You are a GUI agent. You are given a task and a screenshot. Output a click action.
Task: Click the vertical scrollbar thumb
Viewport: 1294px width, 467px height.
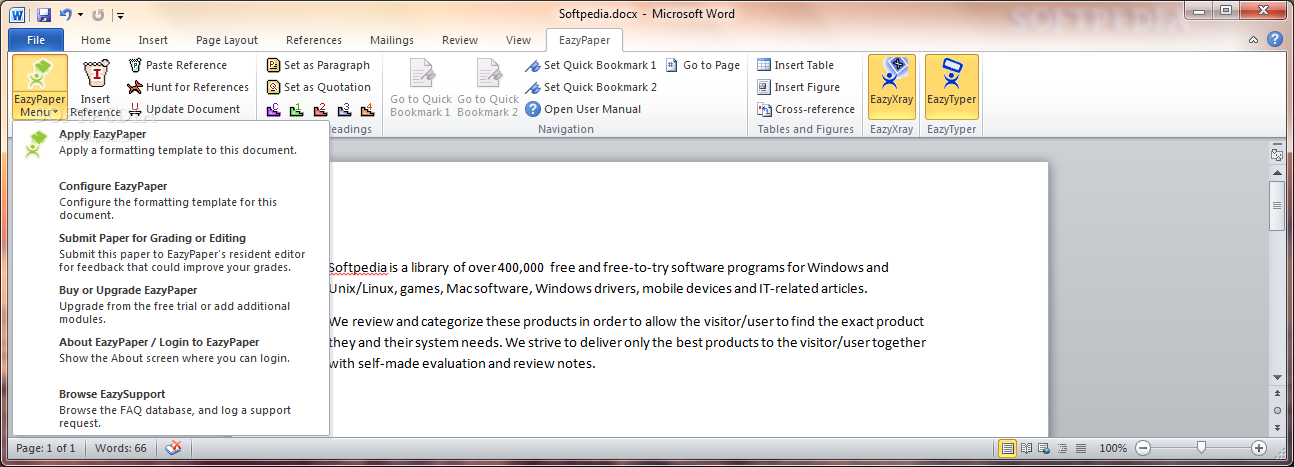tap(1277, 205)
